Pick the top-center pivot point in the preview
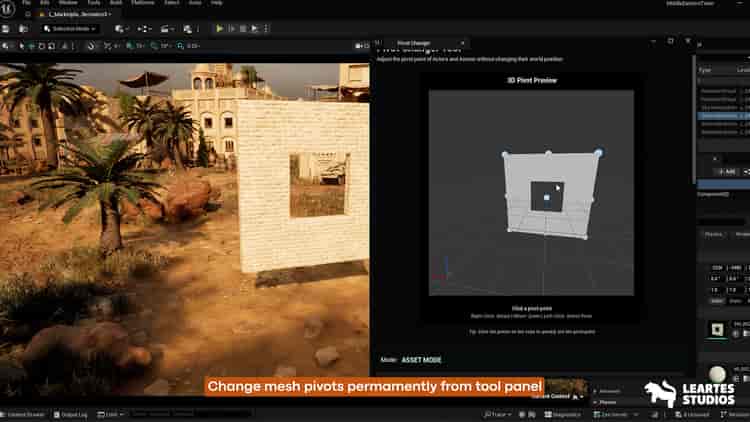750x422 pixels. coord(549,154)
